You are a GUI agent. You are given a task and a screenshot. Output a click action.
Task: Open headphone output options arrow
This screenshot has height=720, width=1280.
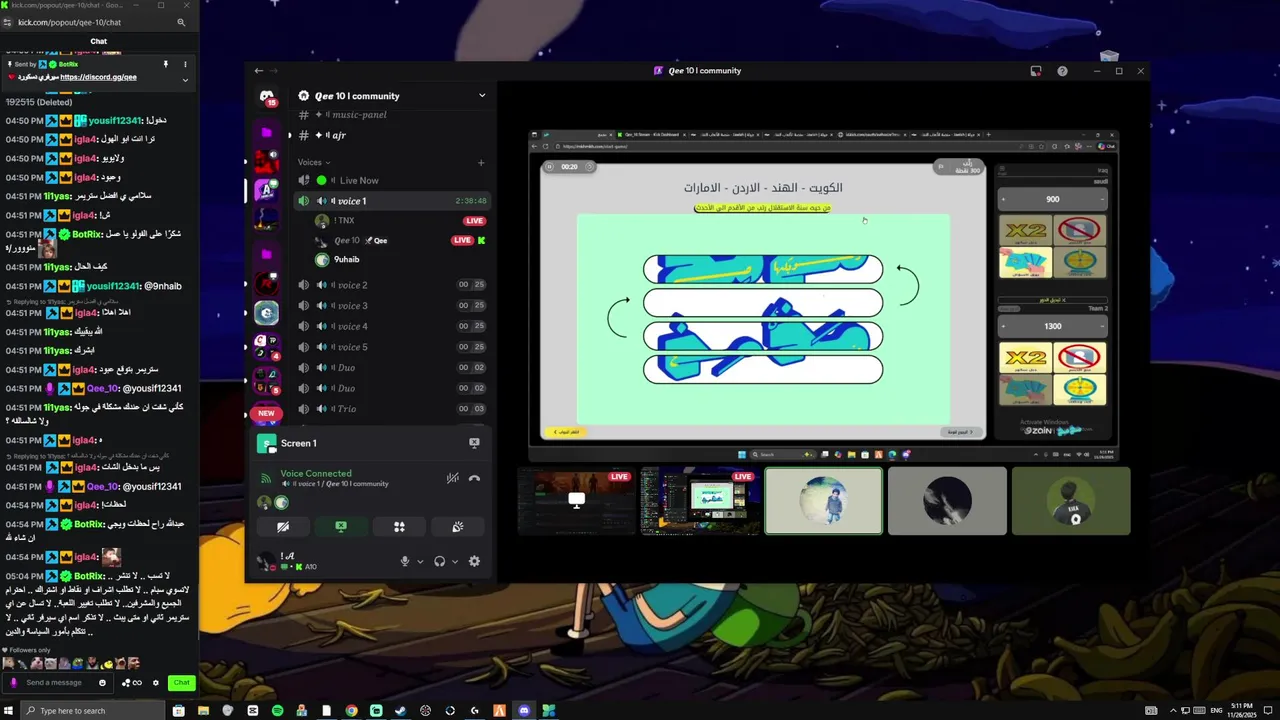(455, 562)
